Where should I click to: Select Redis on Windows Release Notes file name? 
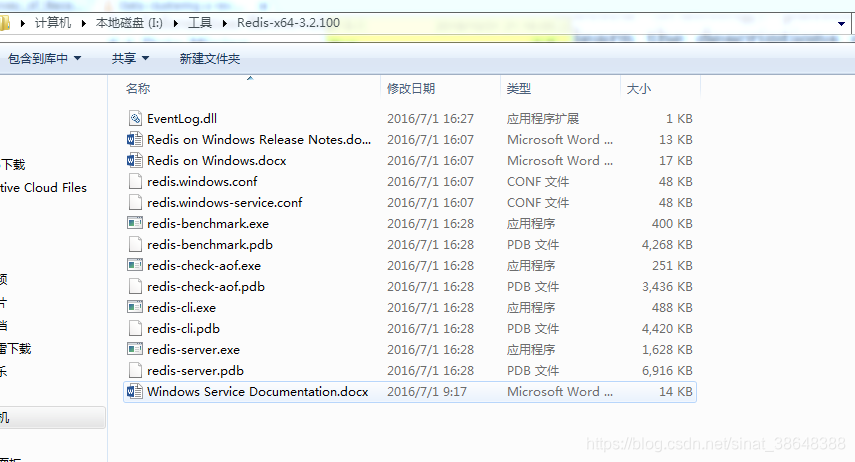259,140
